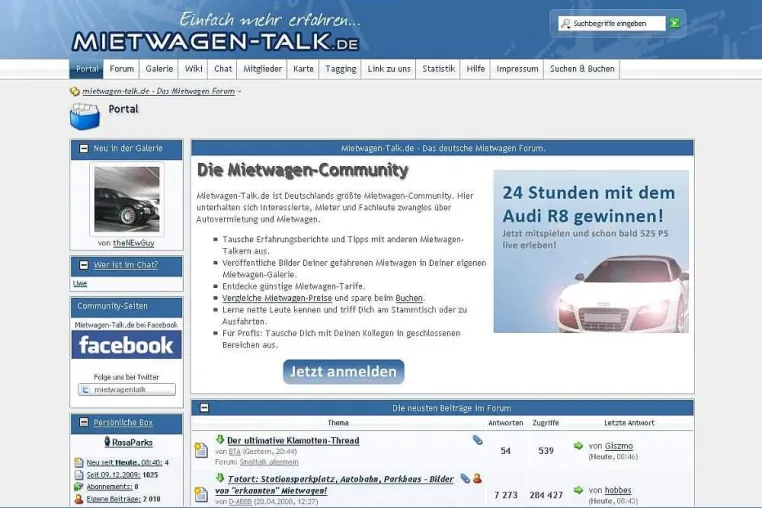Viewport: 762px width, 508px height.
Task: Click the Uwe chat user link
Action: point(80,283)
